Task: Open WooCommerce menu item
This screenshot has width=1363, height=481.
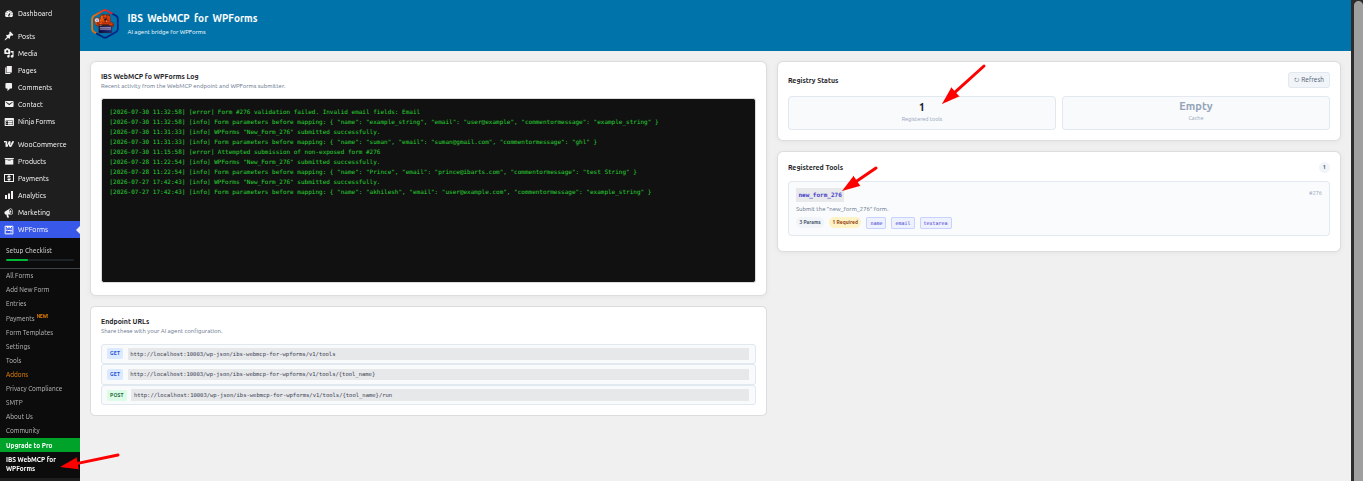Action: (40, 144)
